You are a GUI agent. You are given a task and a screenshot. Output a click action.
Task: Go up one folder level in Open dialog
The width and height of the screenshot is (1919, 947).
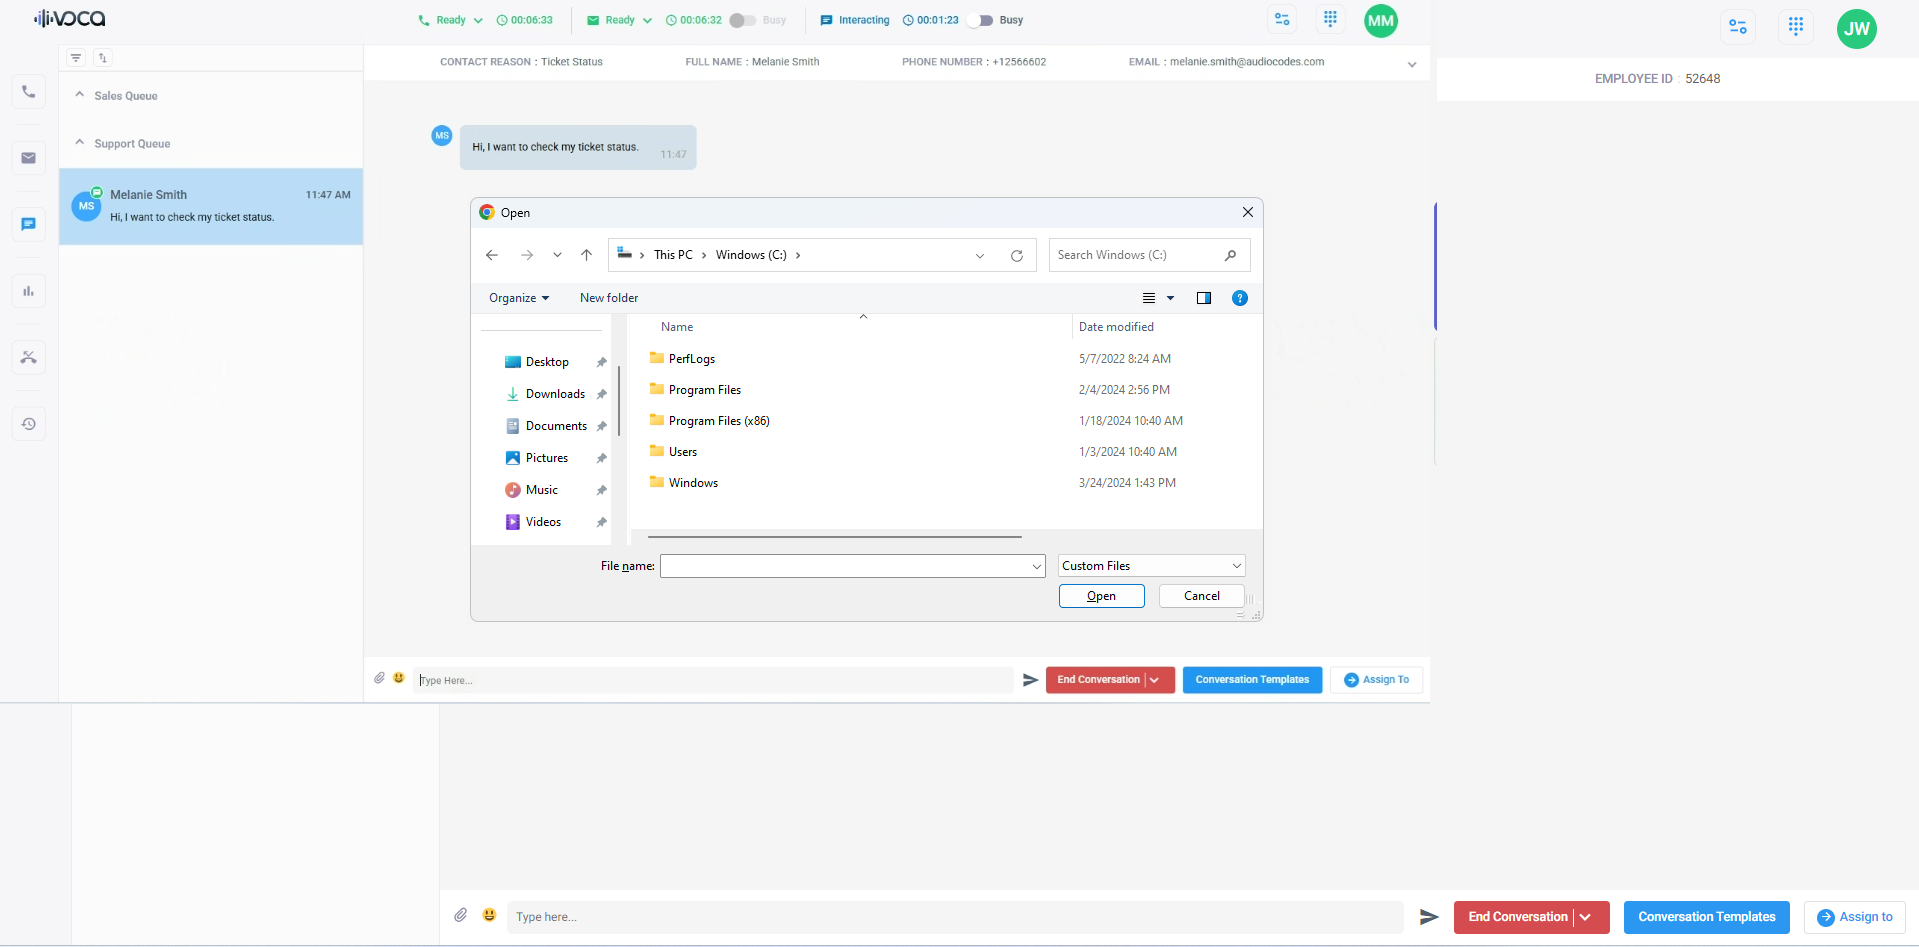(x=587, y=255)
